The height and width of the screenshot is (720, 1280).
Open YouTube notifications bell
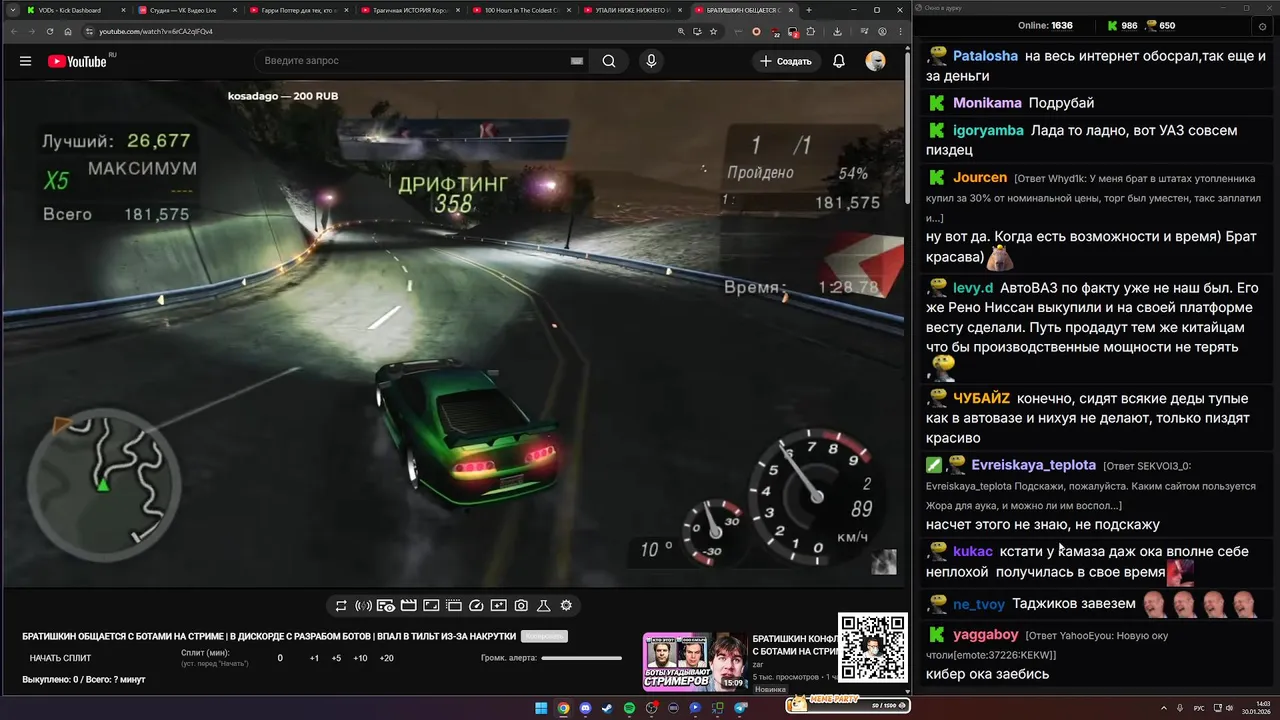pyautogui.click(x=839, y=61)
